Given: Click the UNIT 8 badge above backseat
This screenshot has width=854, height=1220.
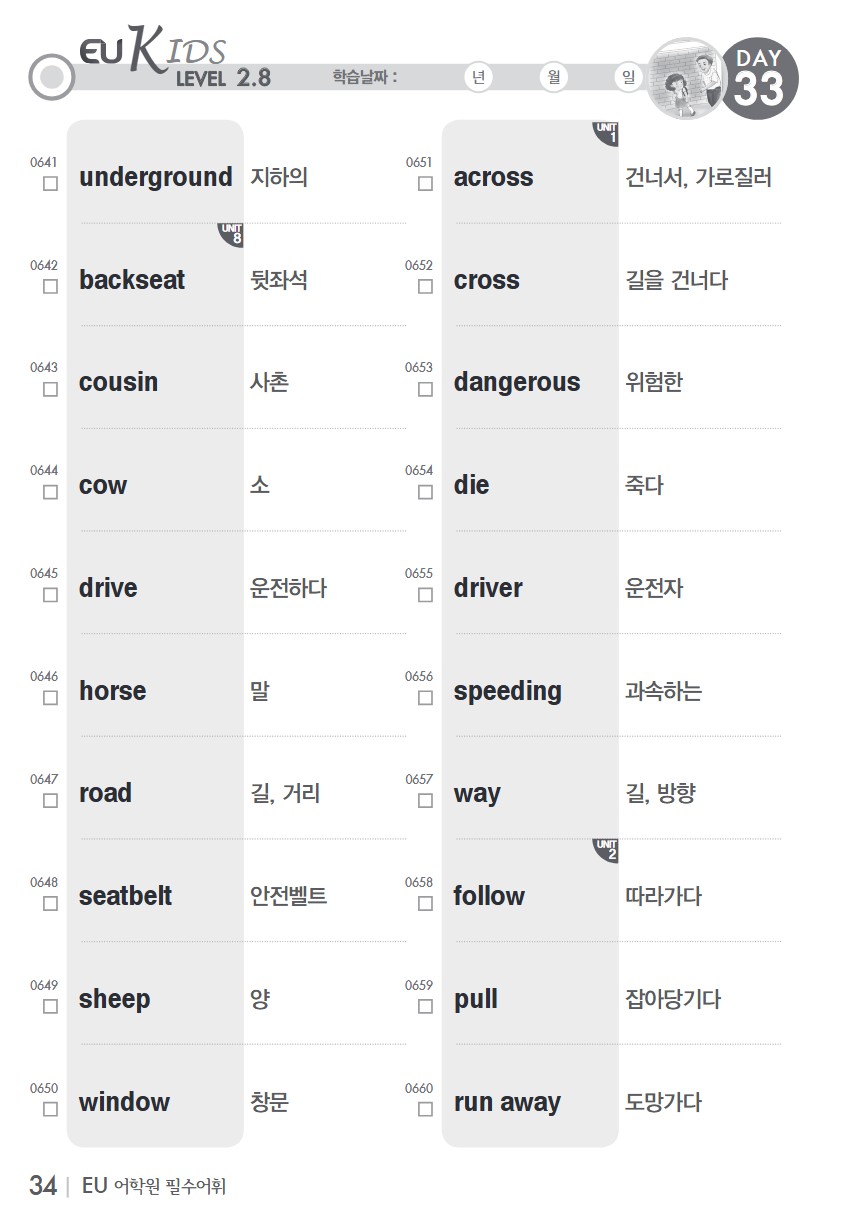Looking at the screenshot, I should click(x=231, y=235).
